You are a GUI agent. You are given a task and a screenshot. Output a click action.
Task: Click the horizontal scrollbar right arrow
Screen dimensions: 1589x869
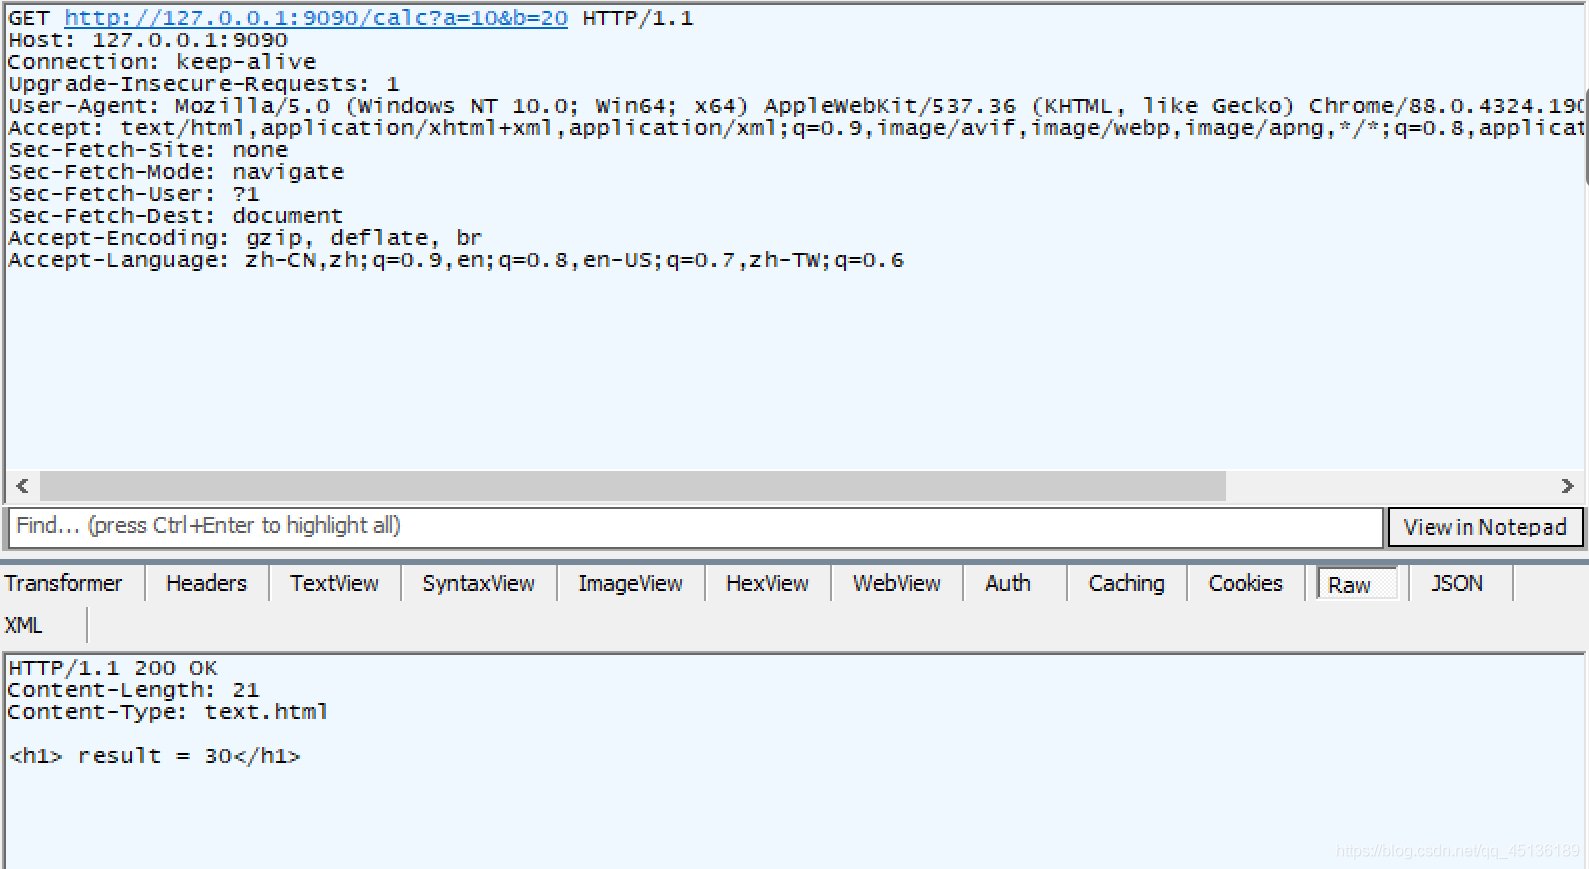tap(1567, 486)
